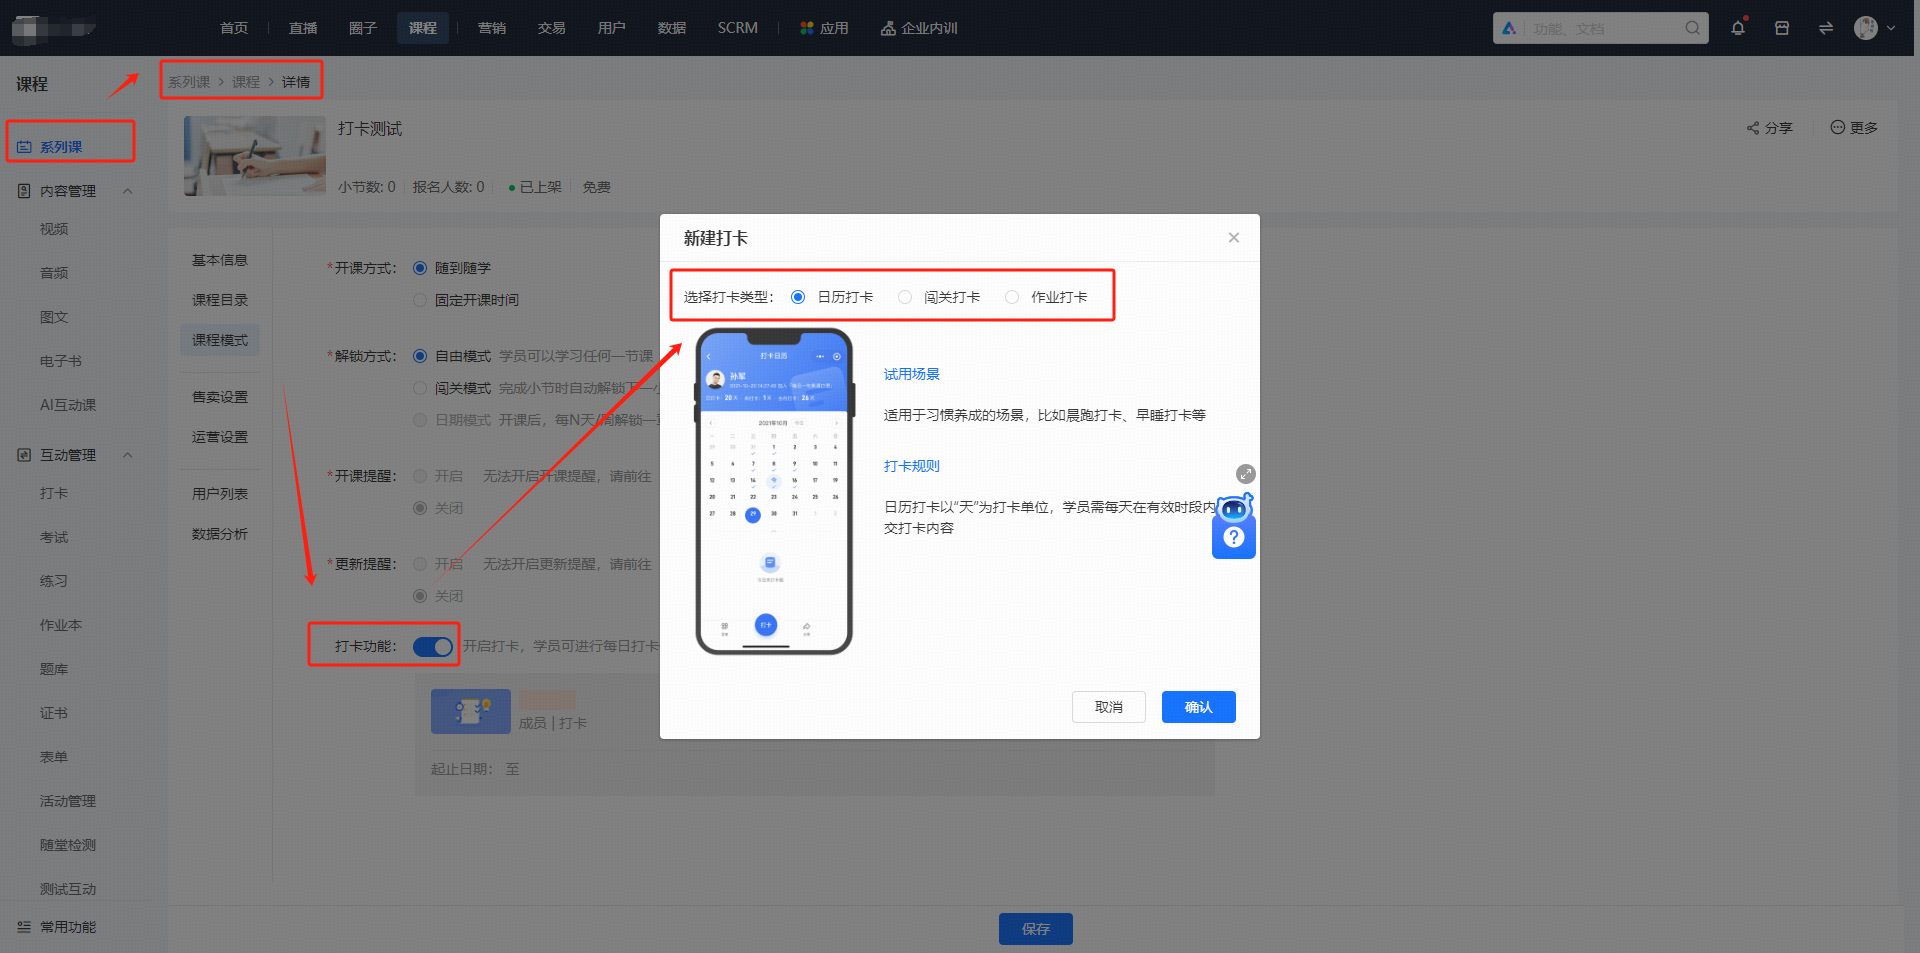The height and width of the screenshot is (953, 1920).
Task: Switch to the 售卖设置 tab
Action: click(x=220, y=397)
